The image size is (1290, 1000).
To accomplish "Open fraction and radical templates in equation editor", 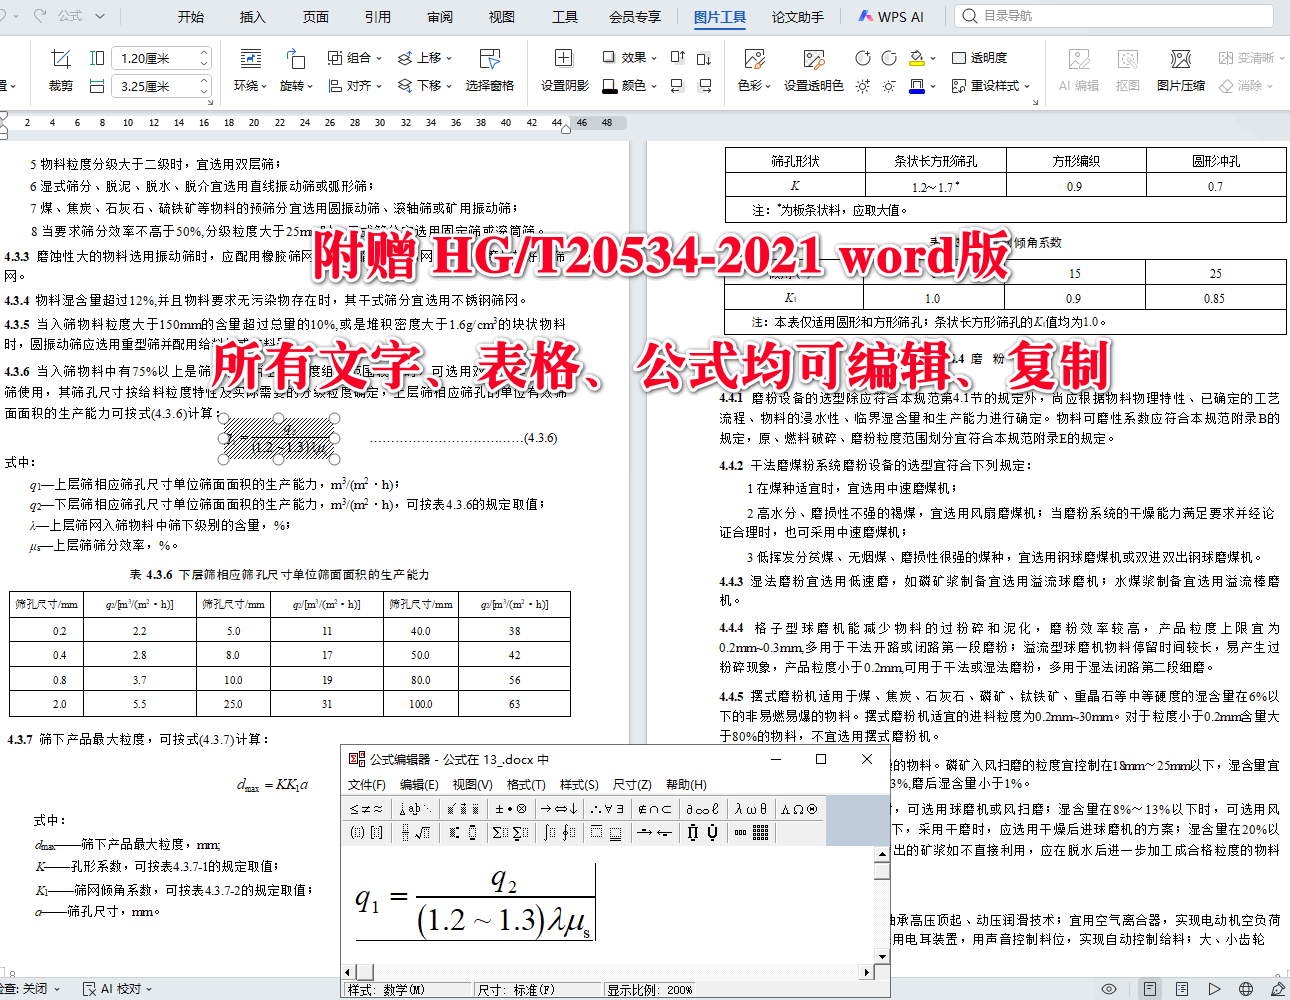I will coord(414,832).
